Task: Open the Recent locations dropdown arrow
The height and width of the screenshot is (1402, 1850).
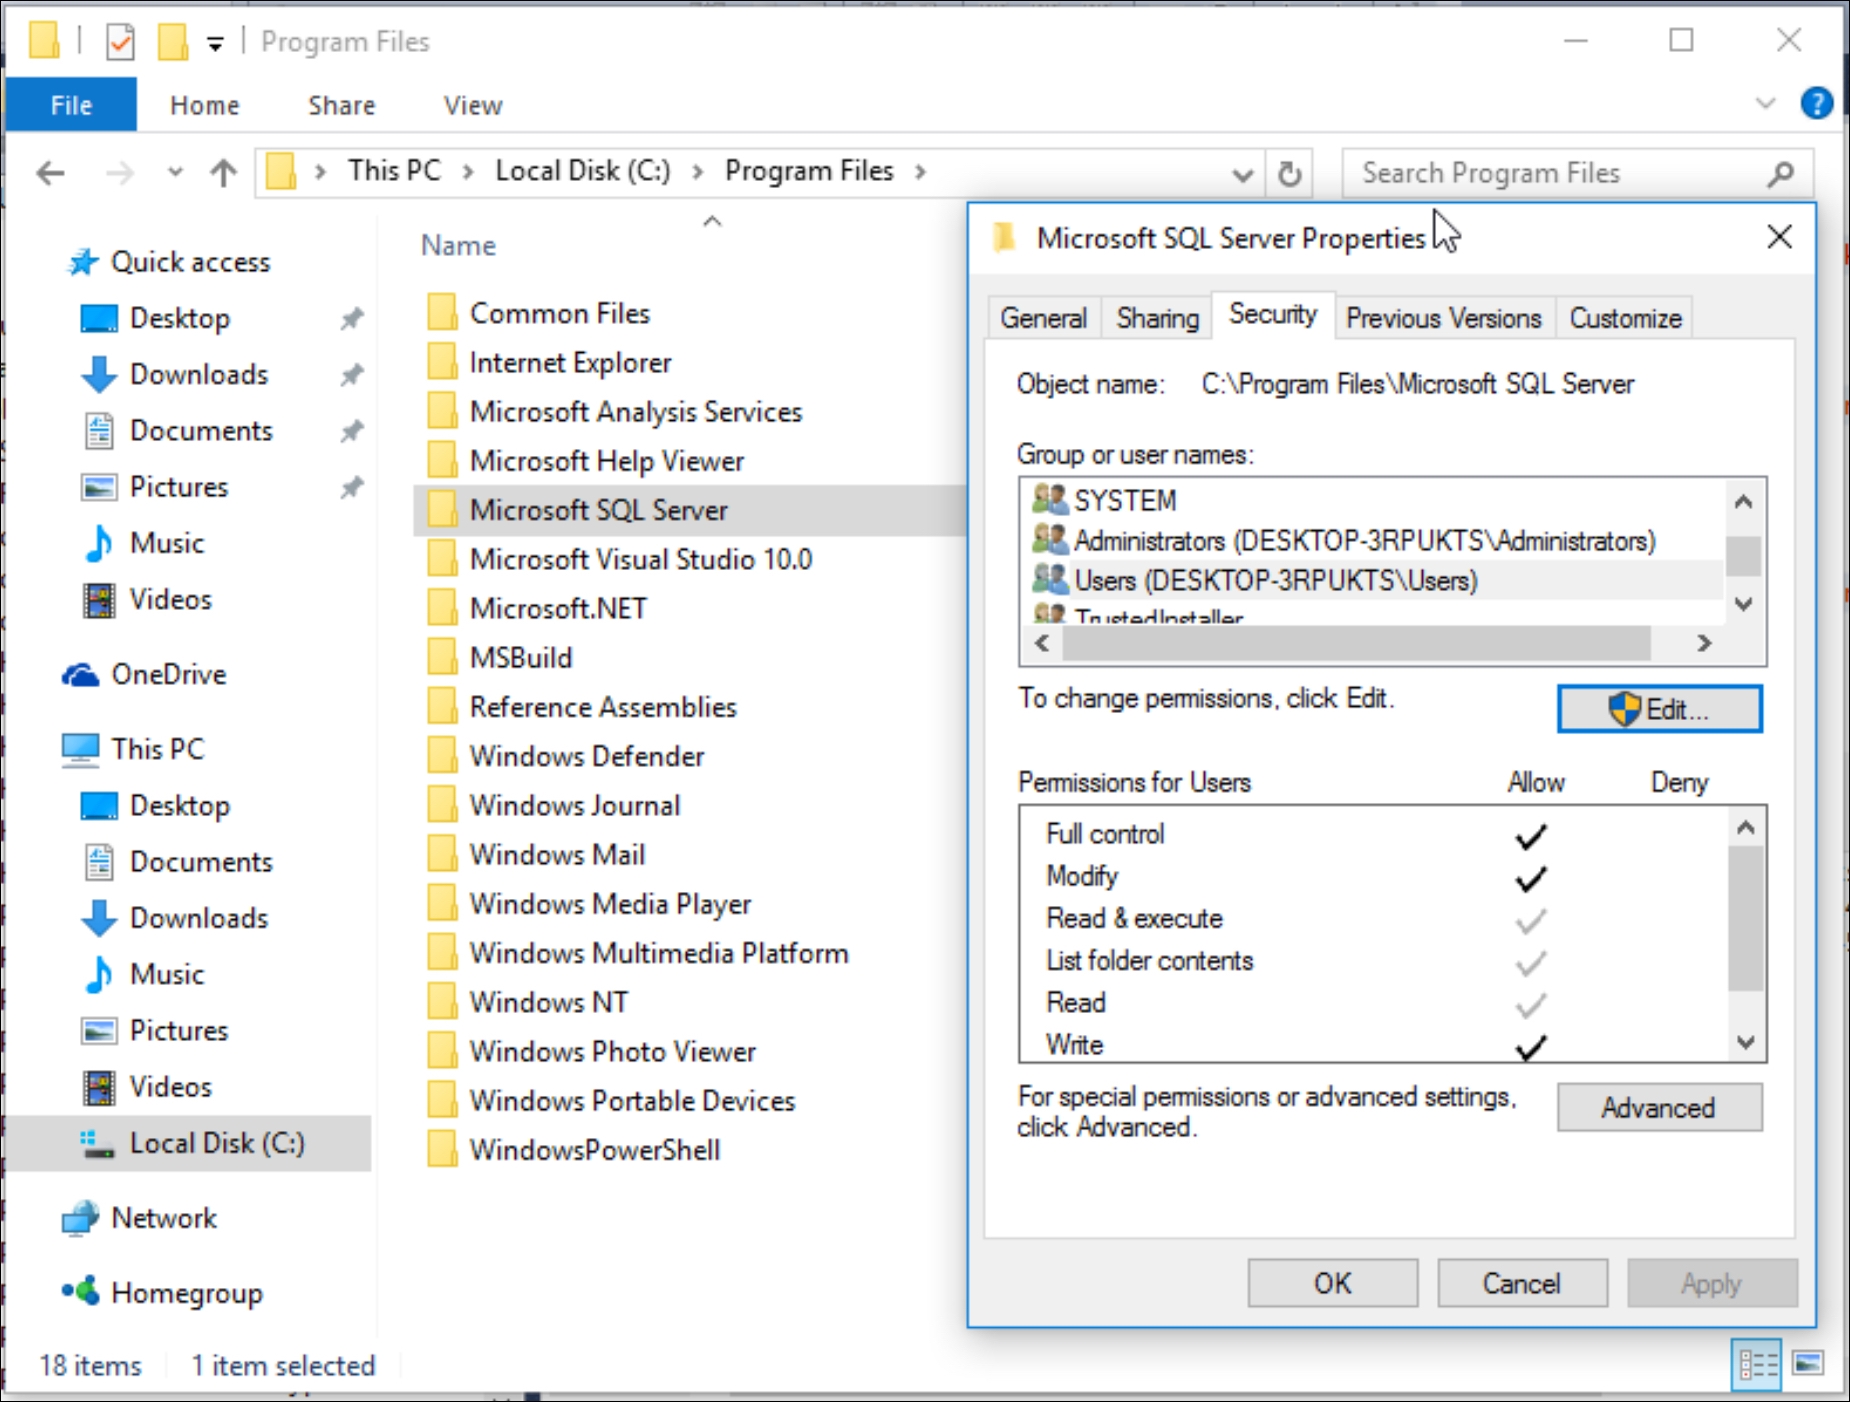Action: tap(175, 173)
